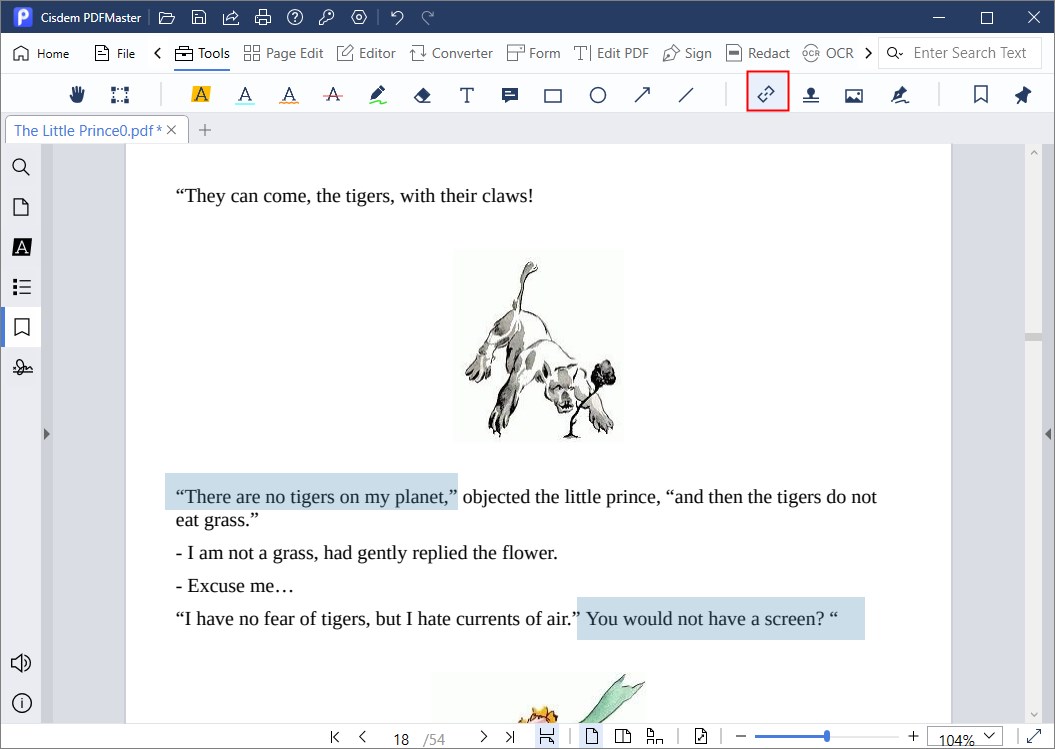The image size is (1055, 749).
Task: Show more ribbon tabs with right chevron
Action: [868, 53]
